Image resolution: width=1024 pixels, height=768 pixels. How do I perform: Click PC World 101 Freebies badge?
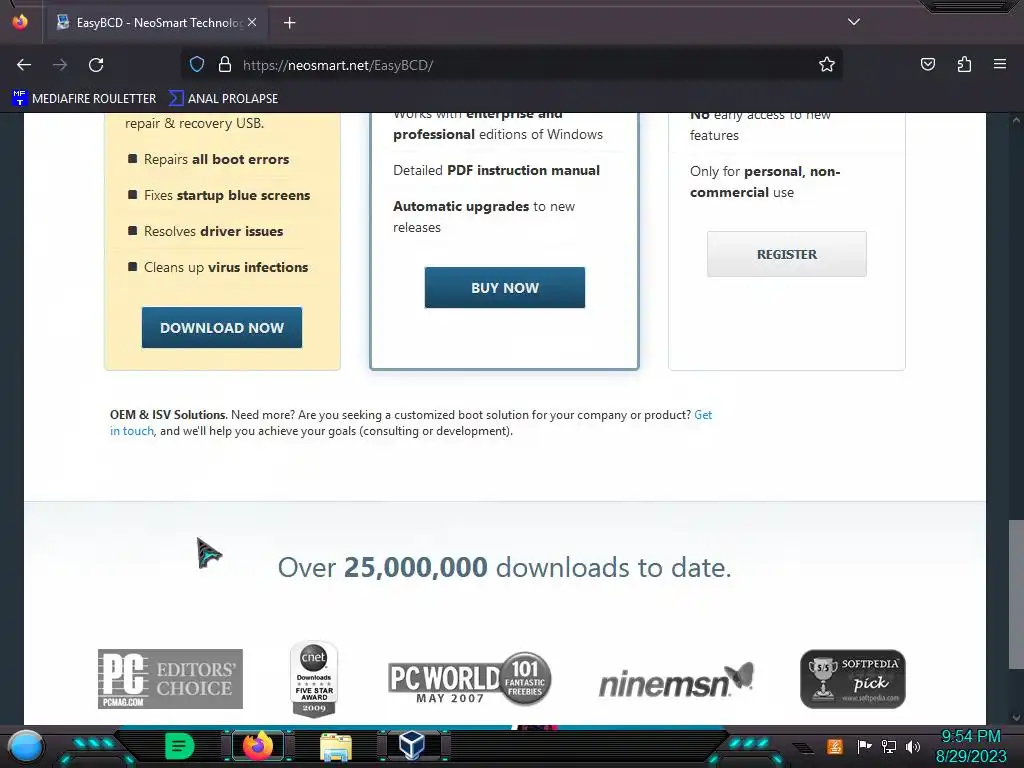tap(470, 679)
